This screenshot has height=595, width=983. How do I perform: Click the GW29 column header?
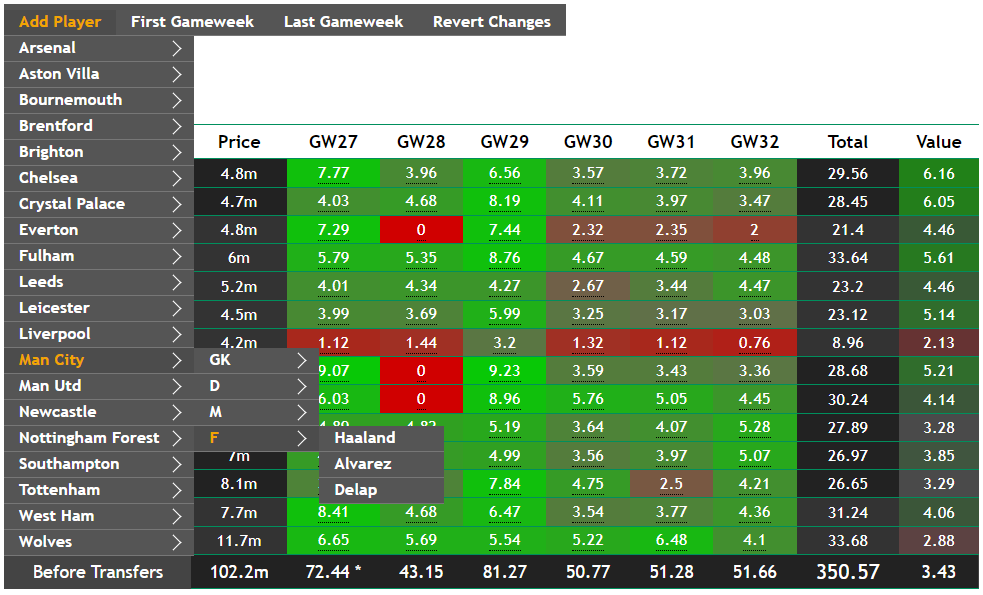click(x=505, y=142)
